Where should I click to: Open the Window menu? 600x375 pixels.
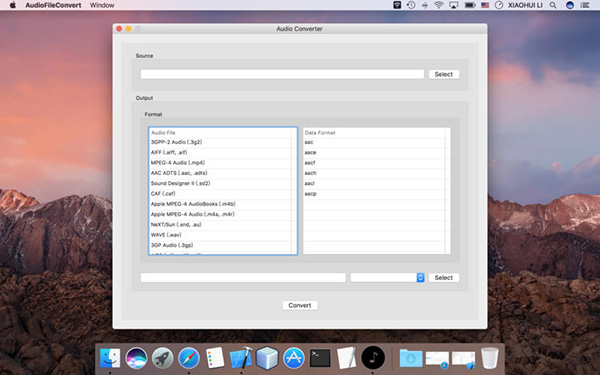coord(102,5)
